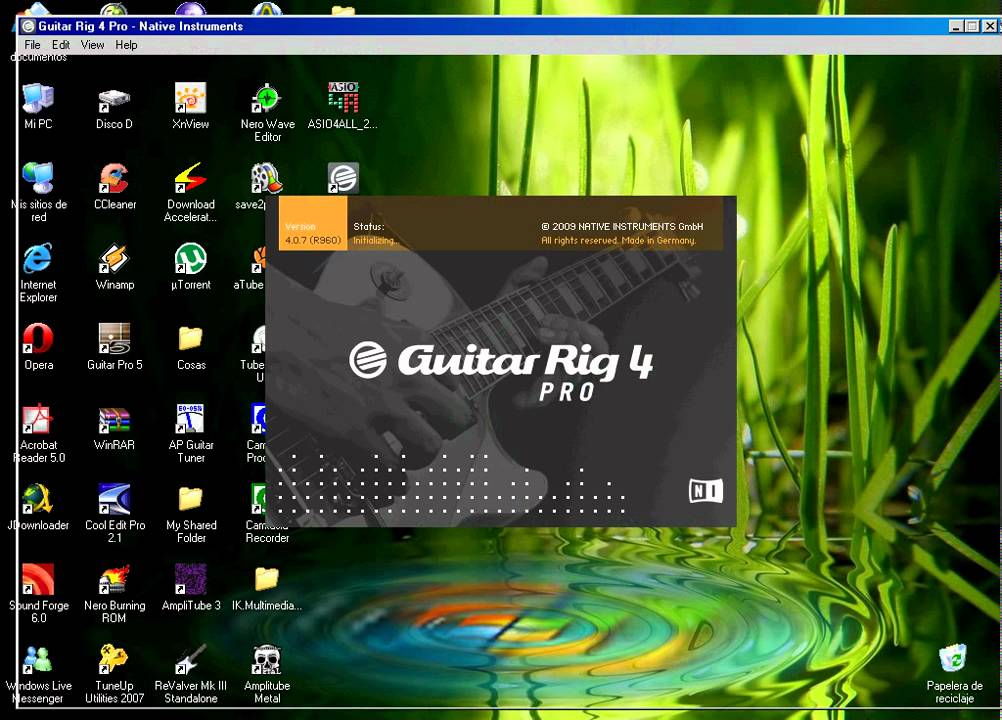This screenshot has width=1002, height=720.
Task: Select the Opera browser icon
Action: pos(38,339)
